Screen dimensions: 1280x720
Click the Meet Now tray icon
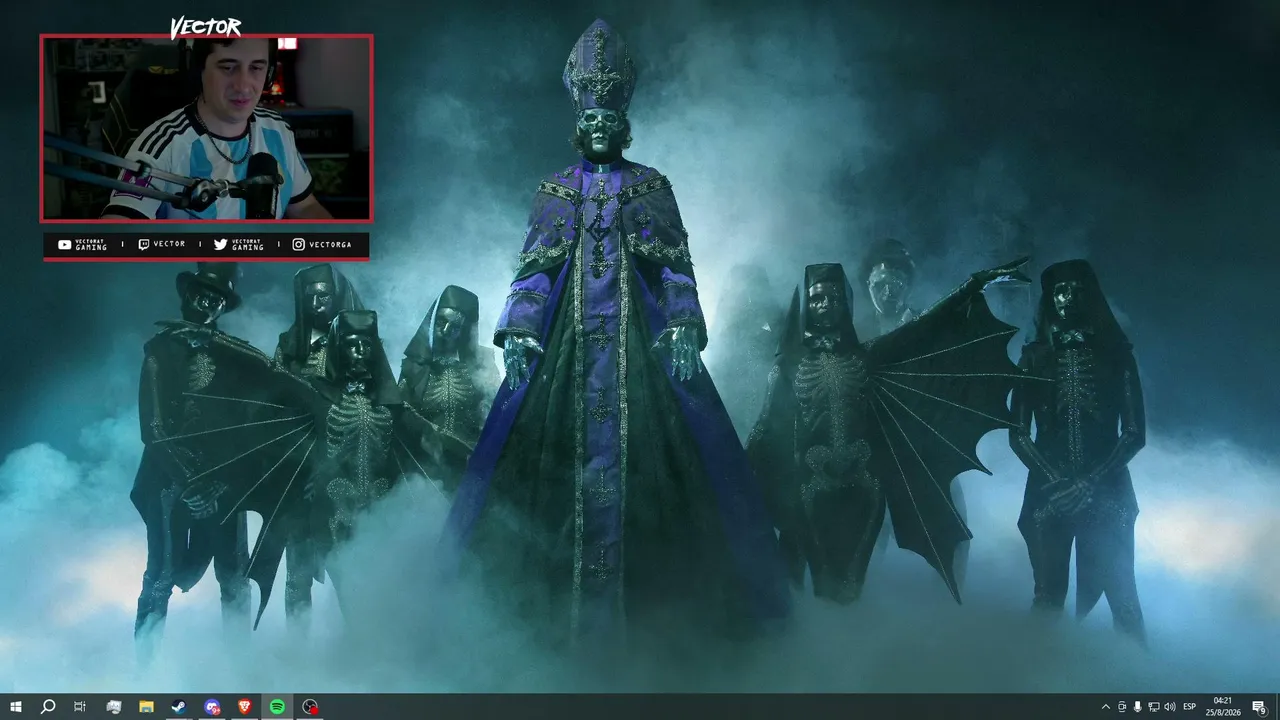click(x=1122, y=707)
